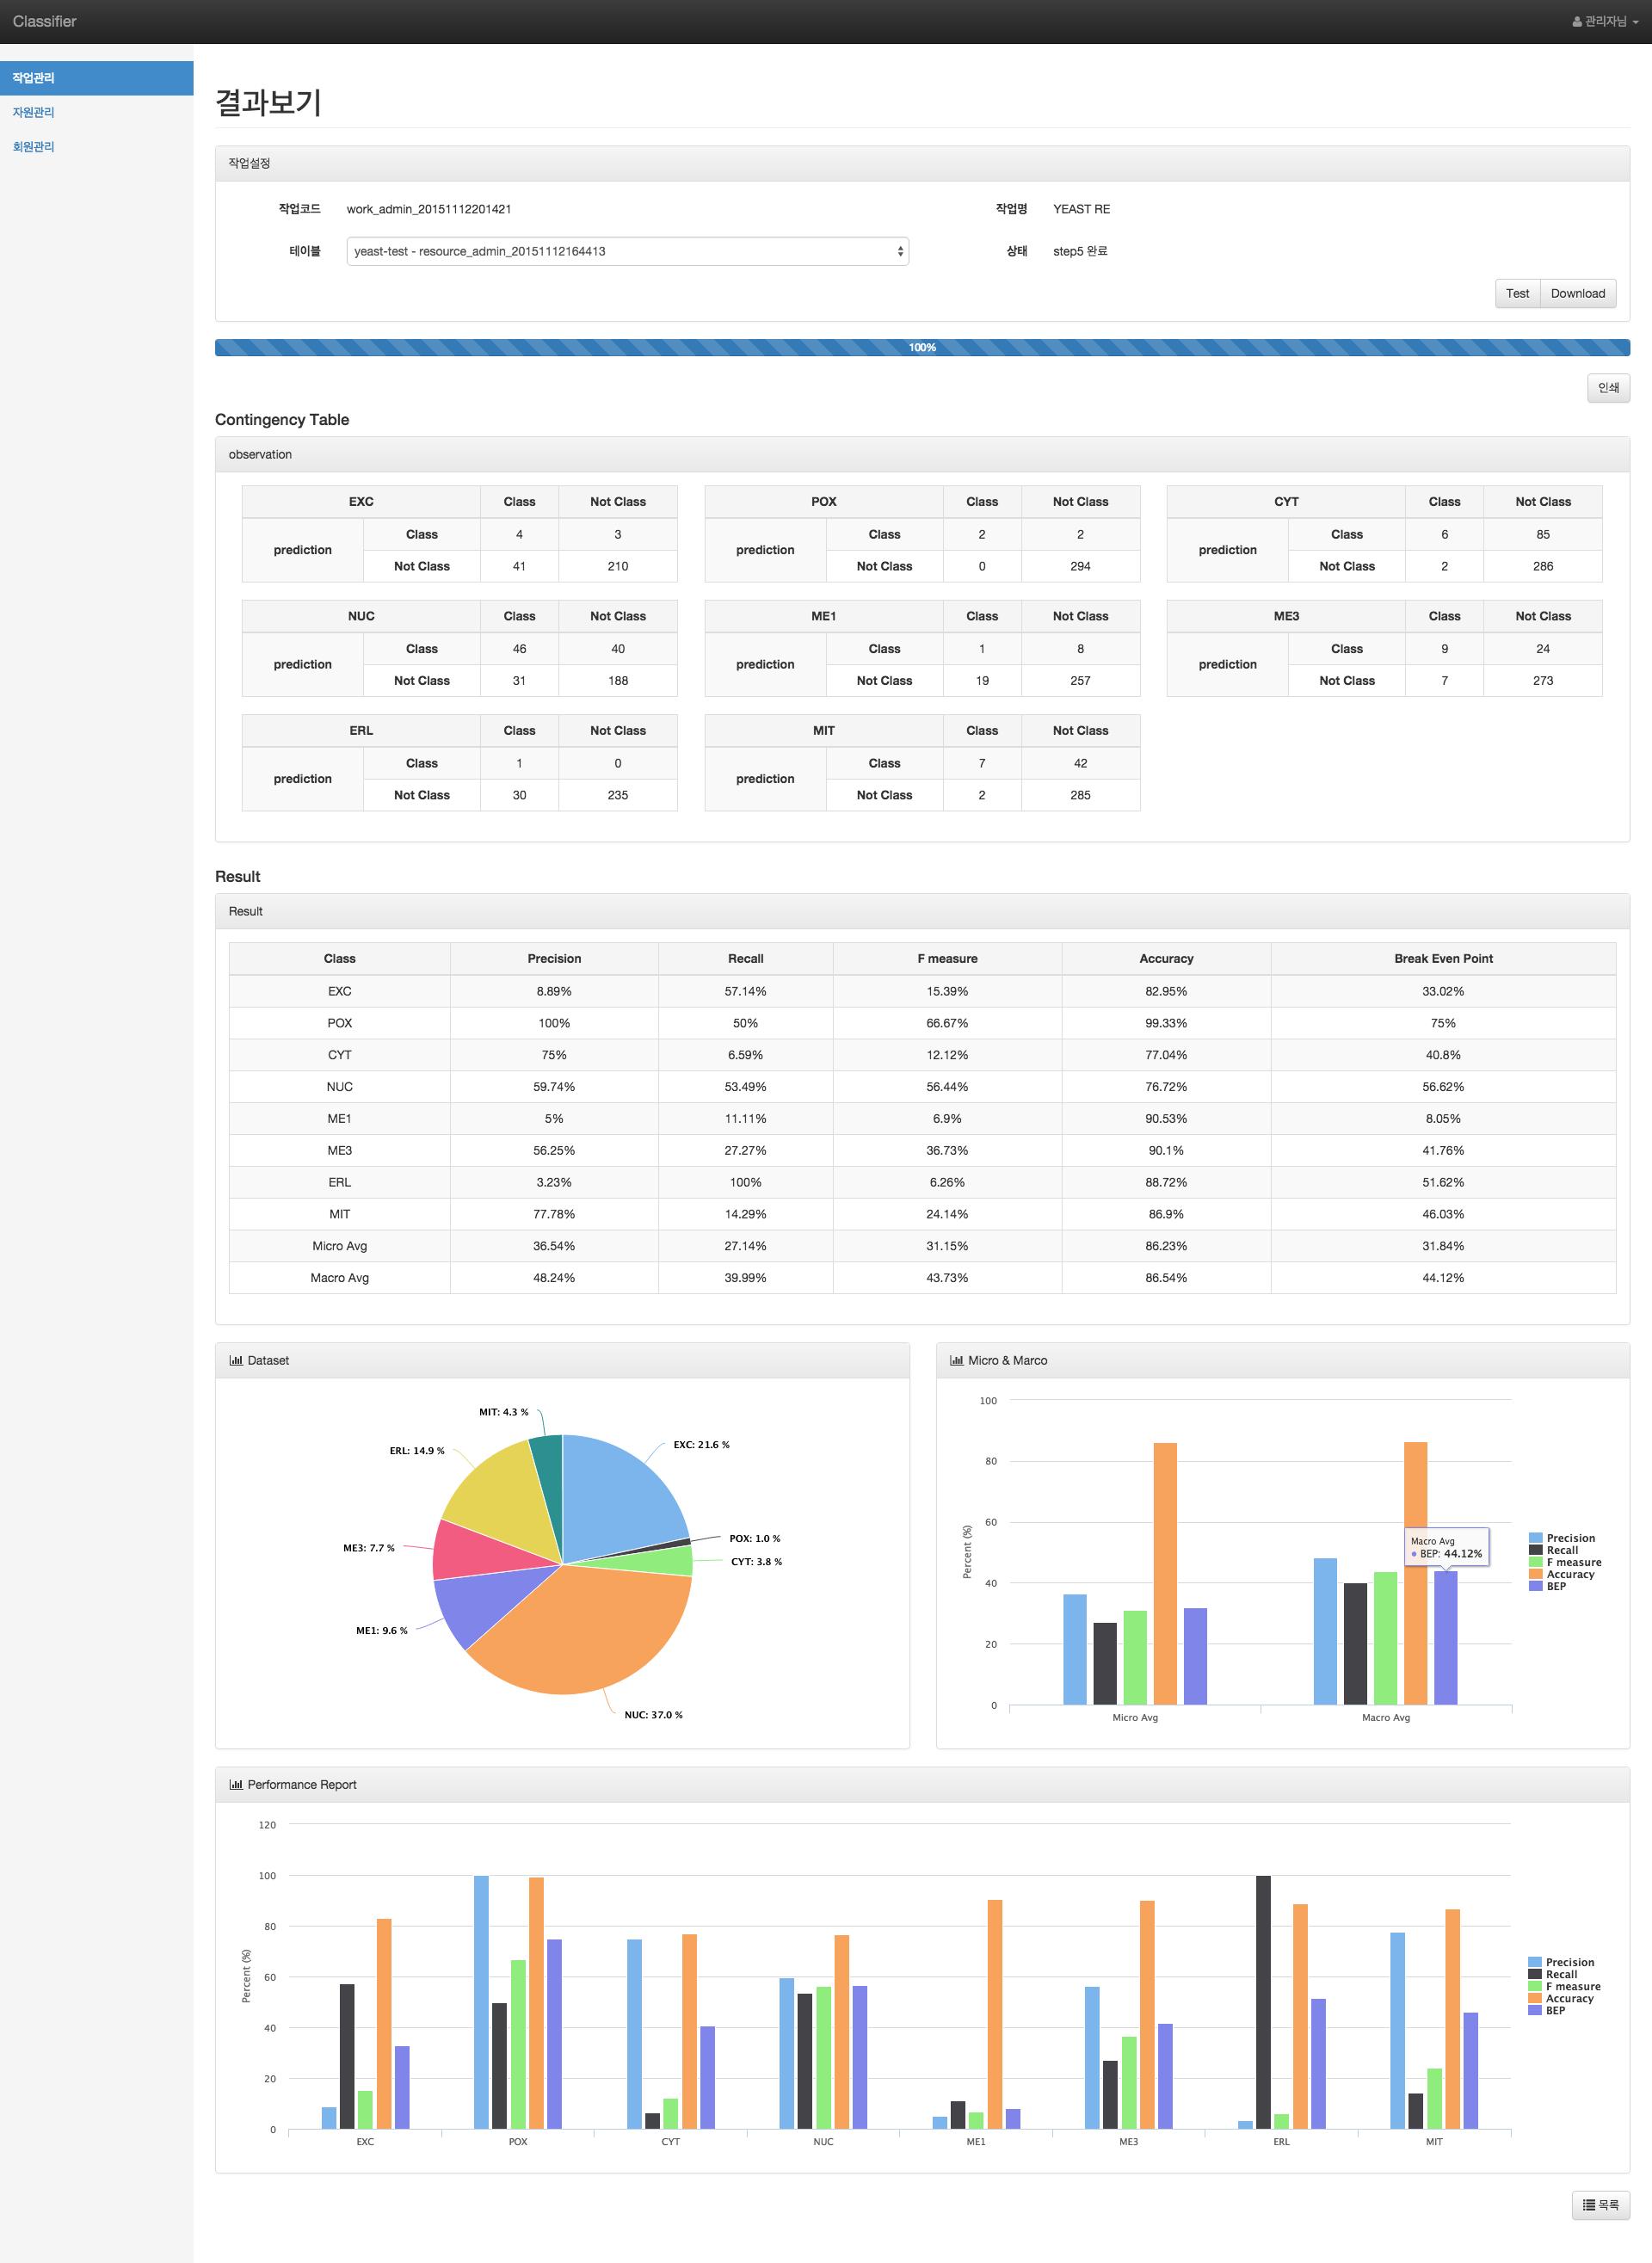1652x2263 pixels.
Task: Click the NUC: 37.0 % pie label
Action: [653, 1714]
